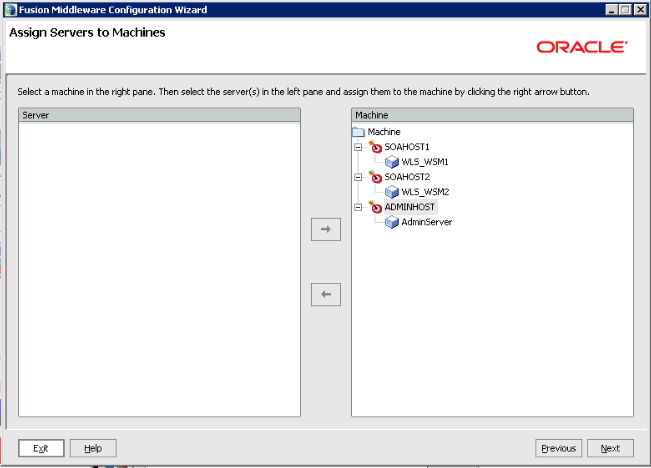Click the Machine root folder icon
Screen dimensions: 651x468
(x=358, y=132)
